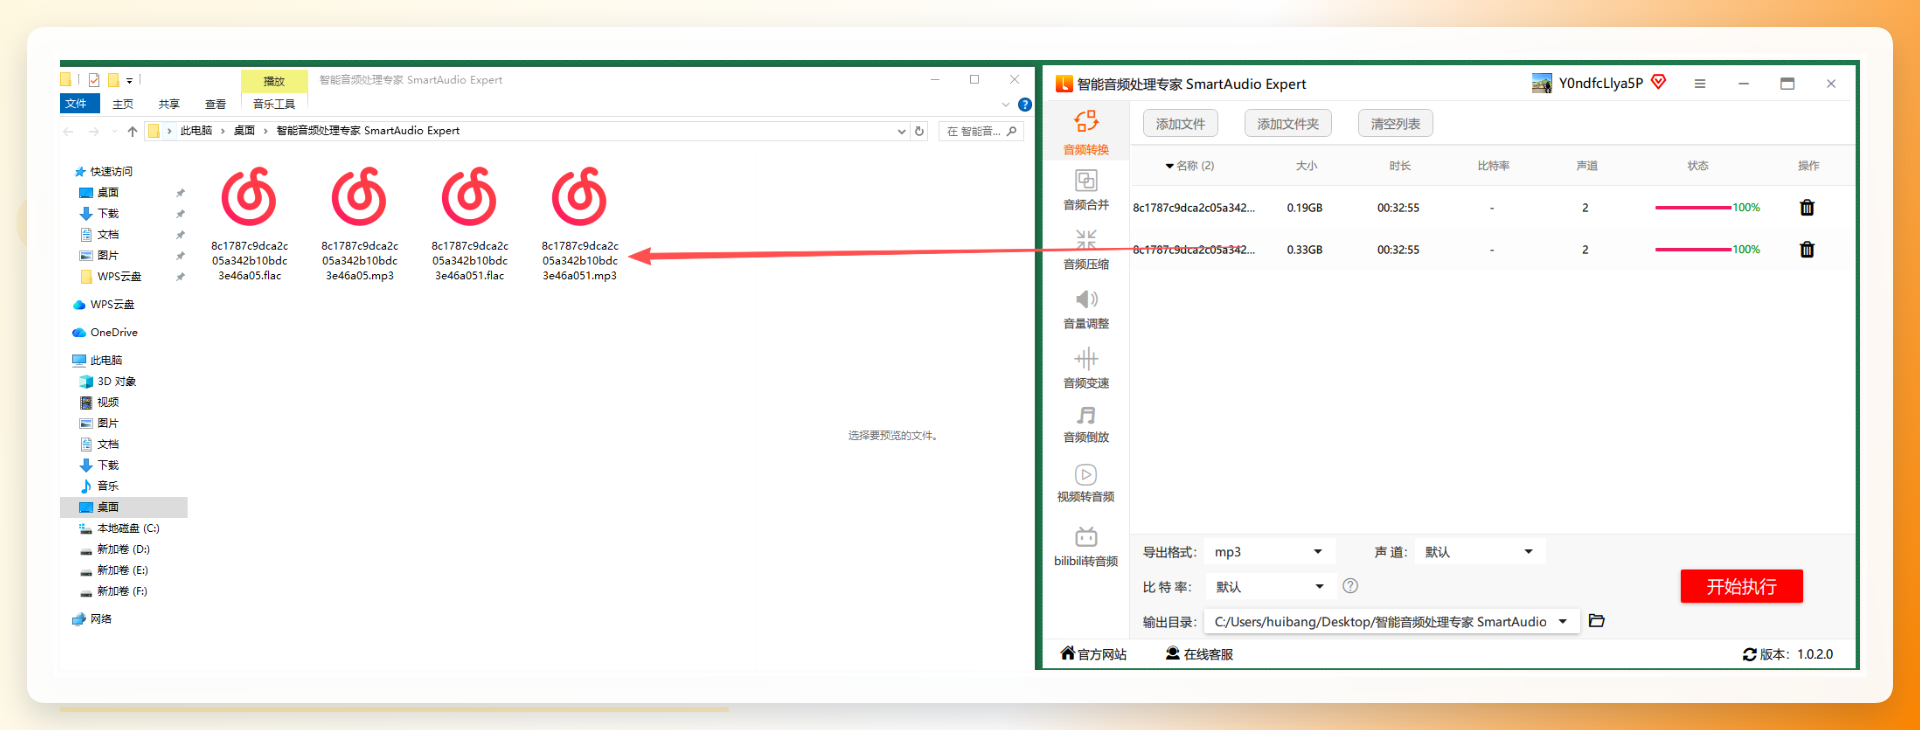
Task: Open the 音频转换 audio conversion tool
Action: pyautogui.click(x=1086, y=132)
